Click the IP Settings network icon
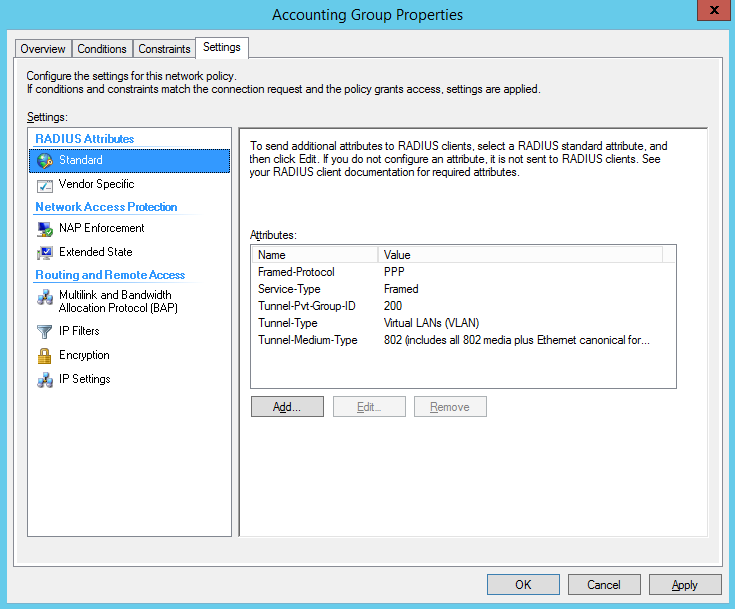 tap(45, 380)
